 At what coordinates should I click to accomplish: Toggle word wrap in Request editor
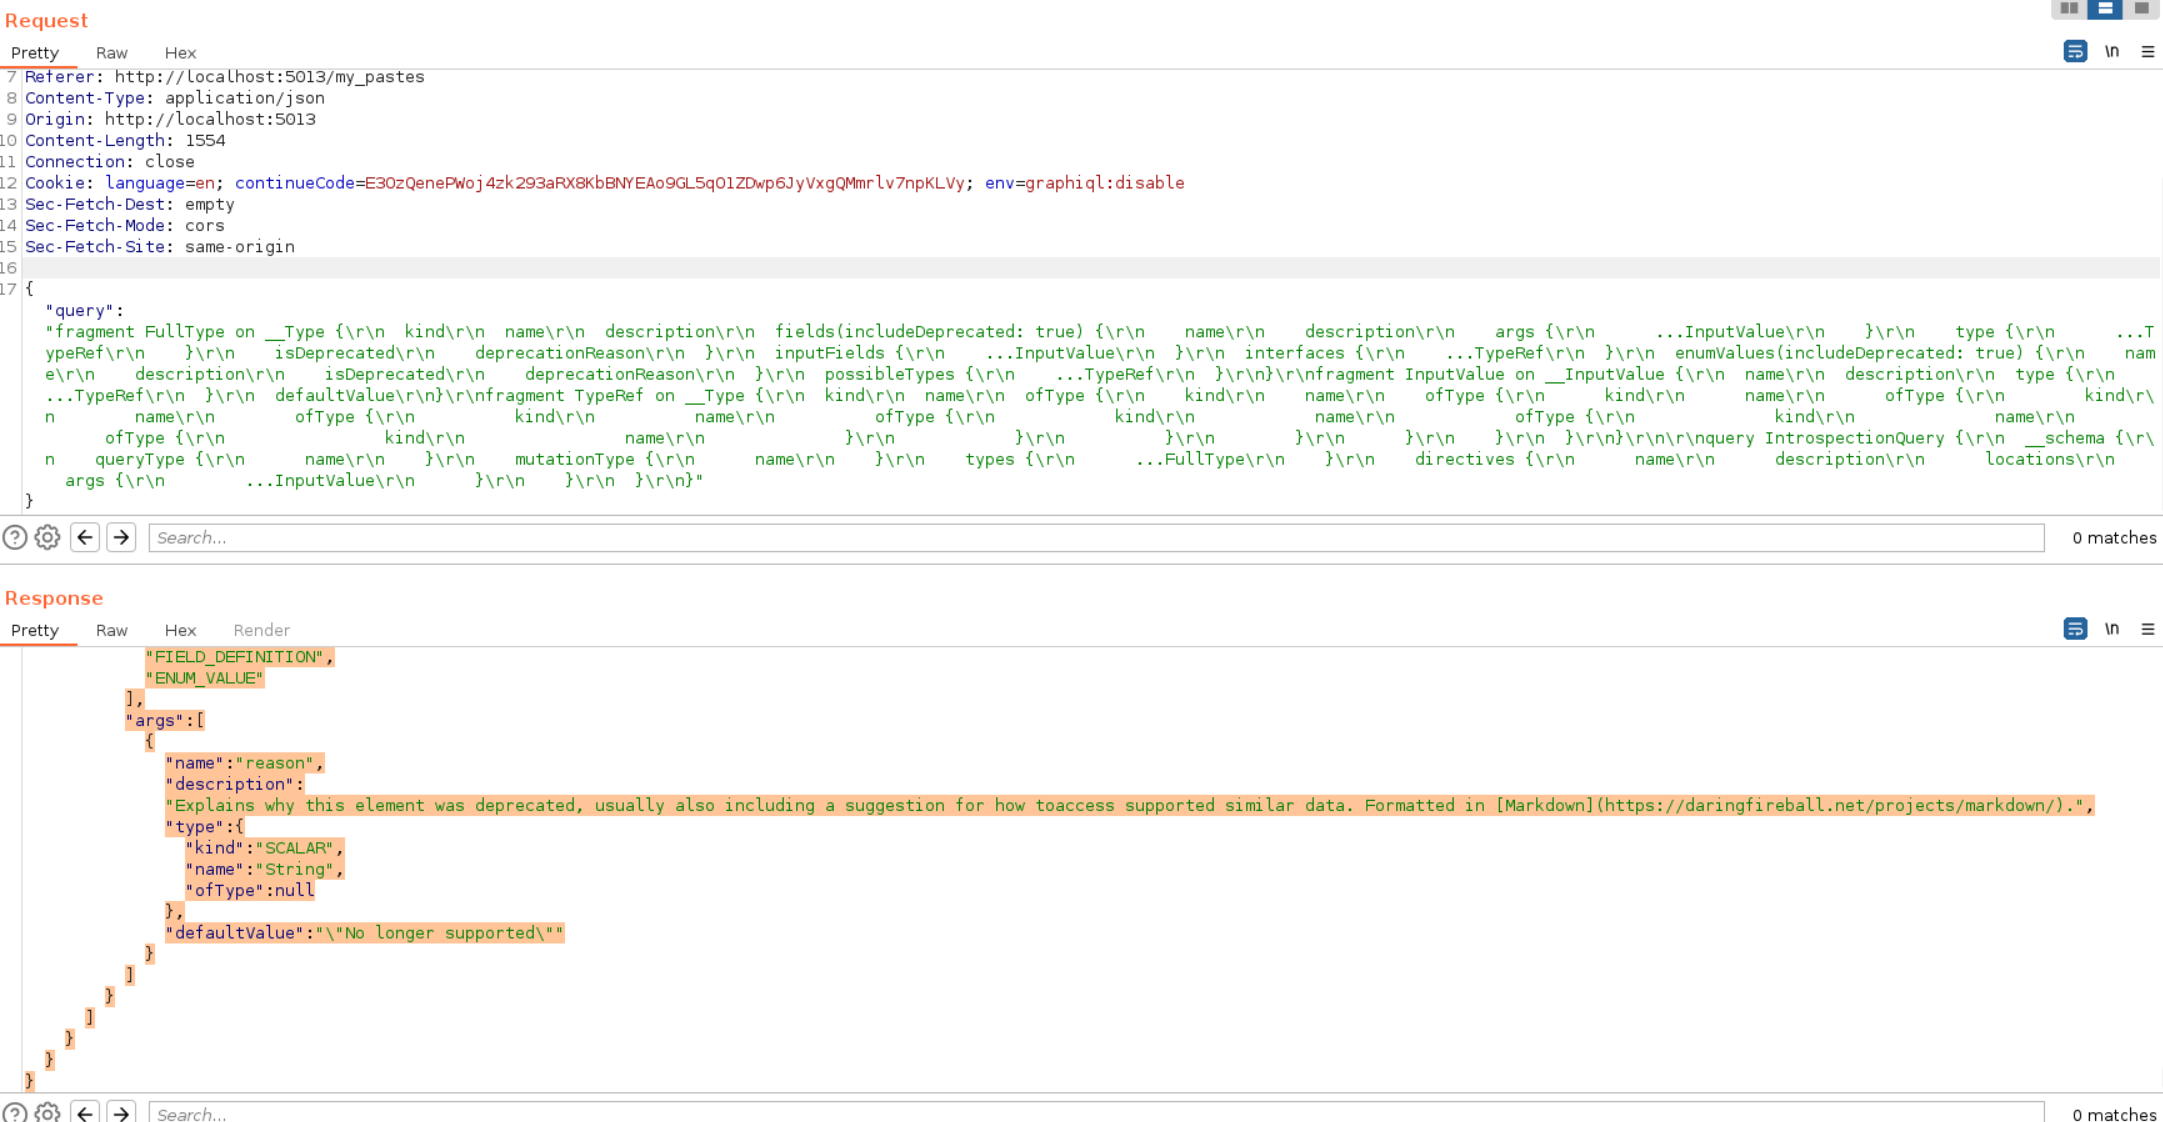(x=2075, y=52)
